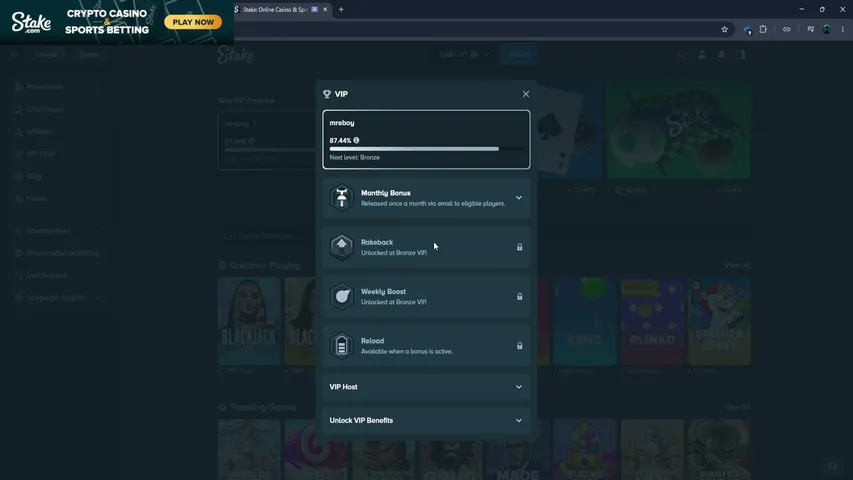Click the Weekly Boost hexagon icon
This screenshot has height=480, width=853.
(342, 296)
